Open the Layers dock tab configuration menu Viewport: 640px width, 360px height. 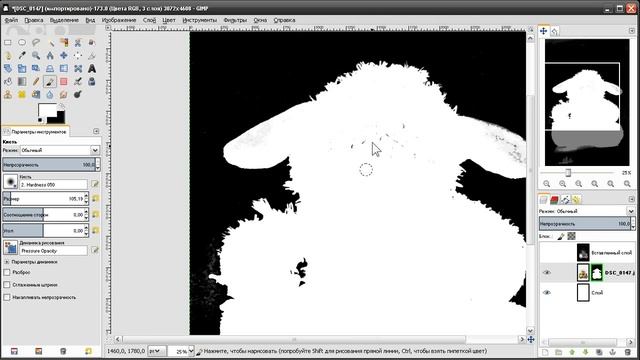631,199
